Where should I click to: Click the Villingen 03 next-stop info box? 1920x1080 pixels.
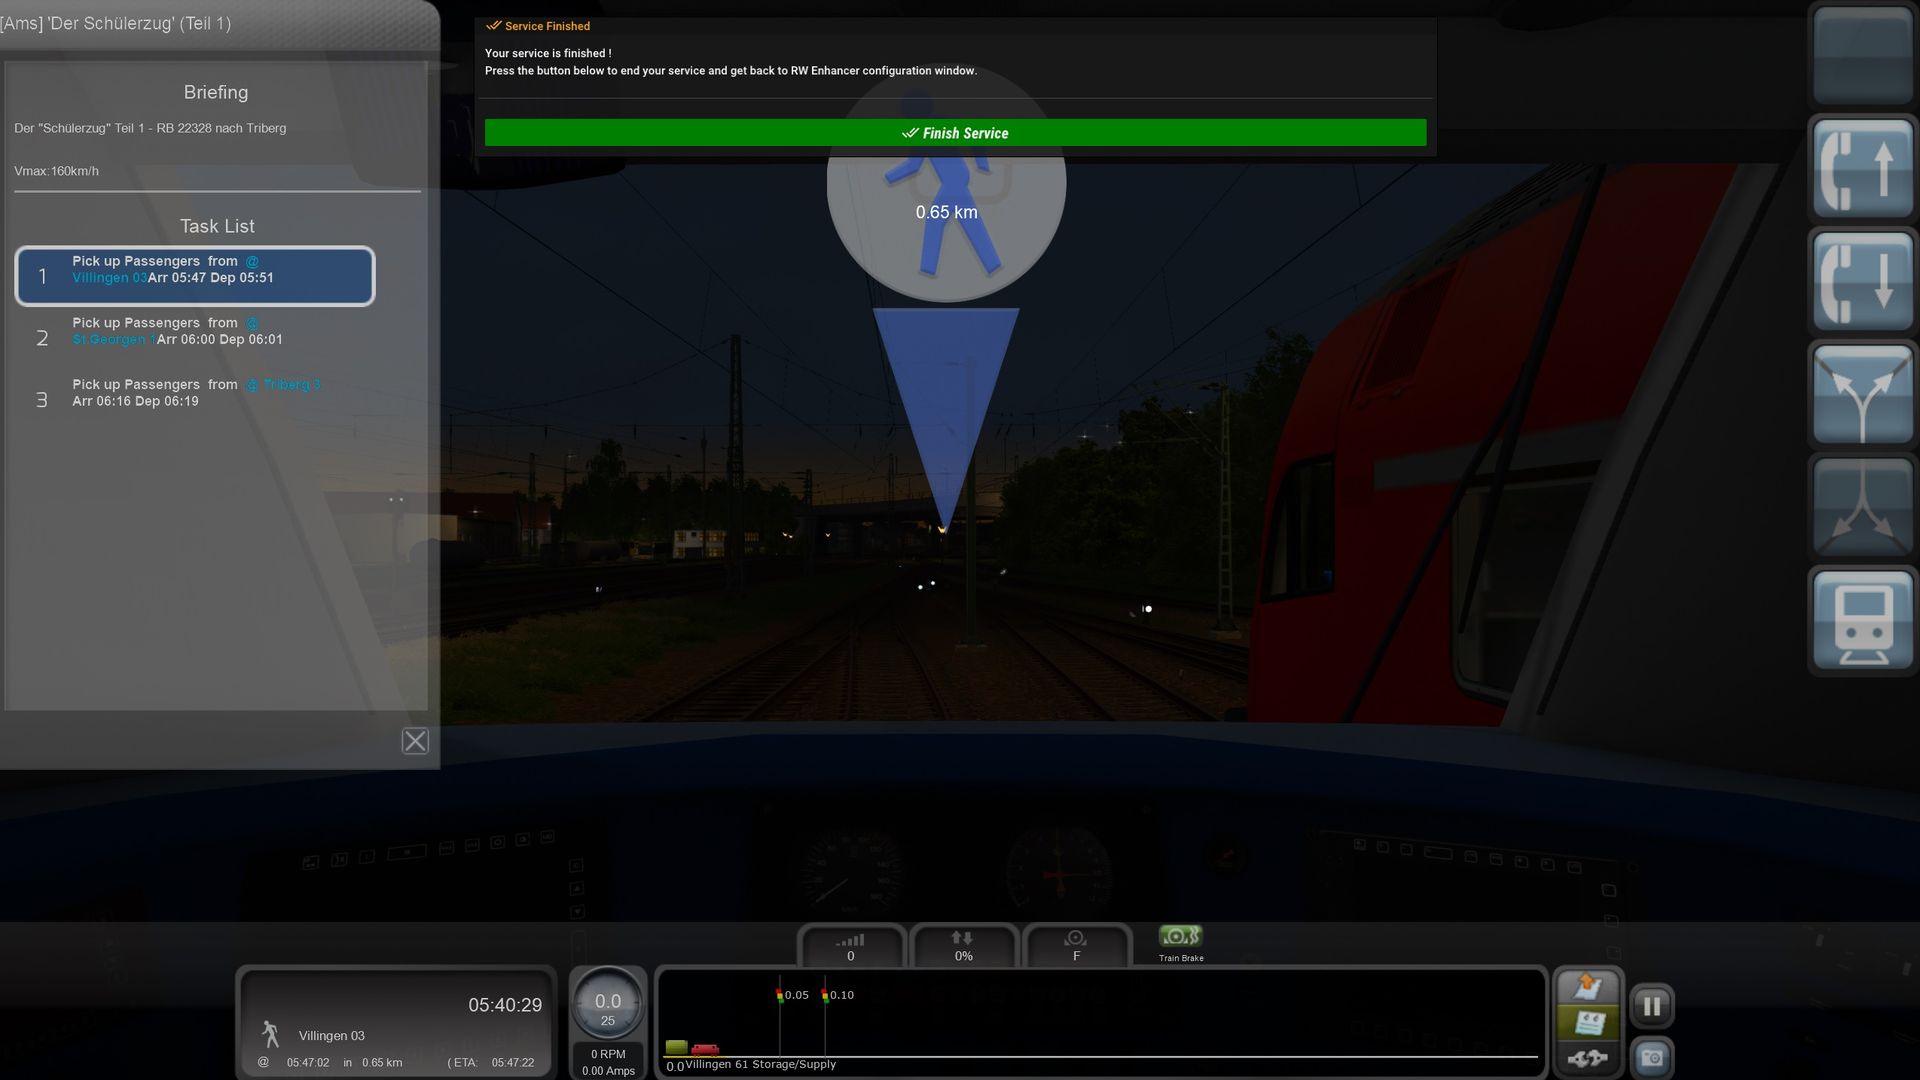click(396, 1022)
